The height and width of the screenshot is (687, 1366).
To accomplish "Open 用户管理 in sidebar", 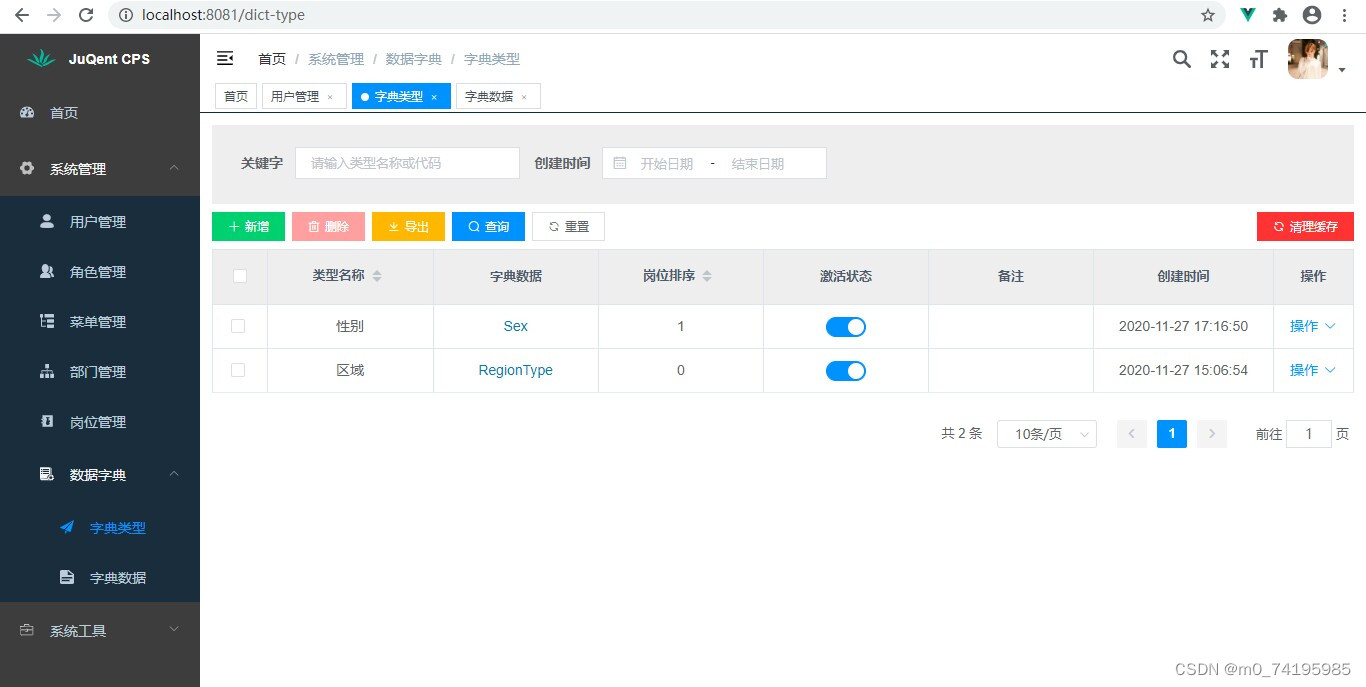I will pyautogui.click(x=100, y=222).
